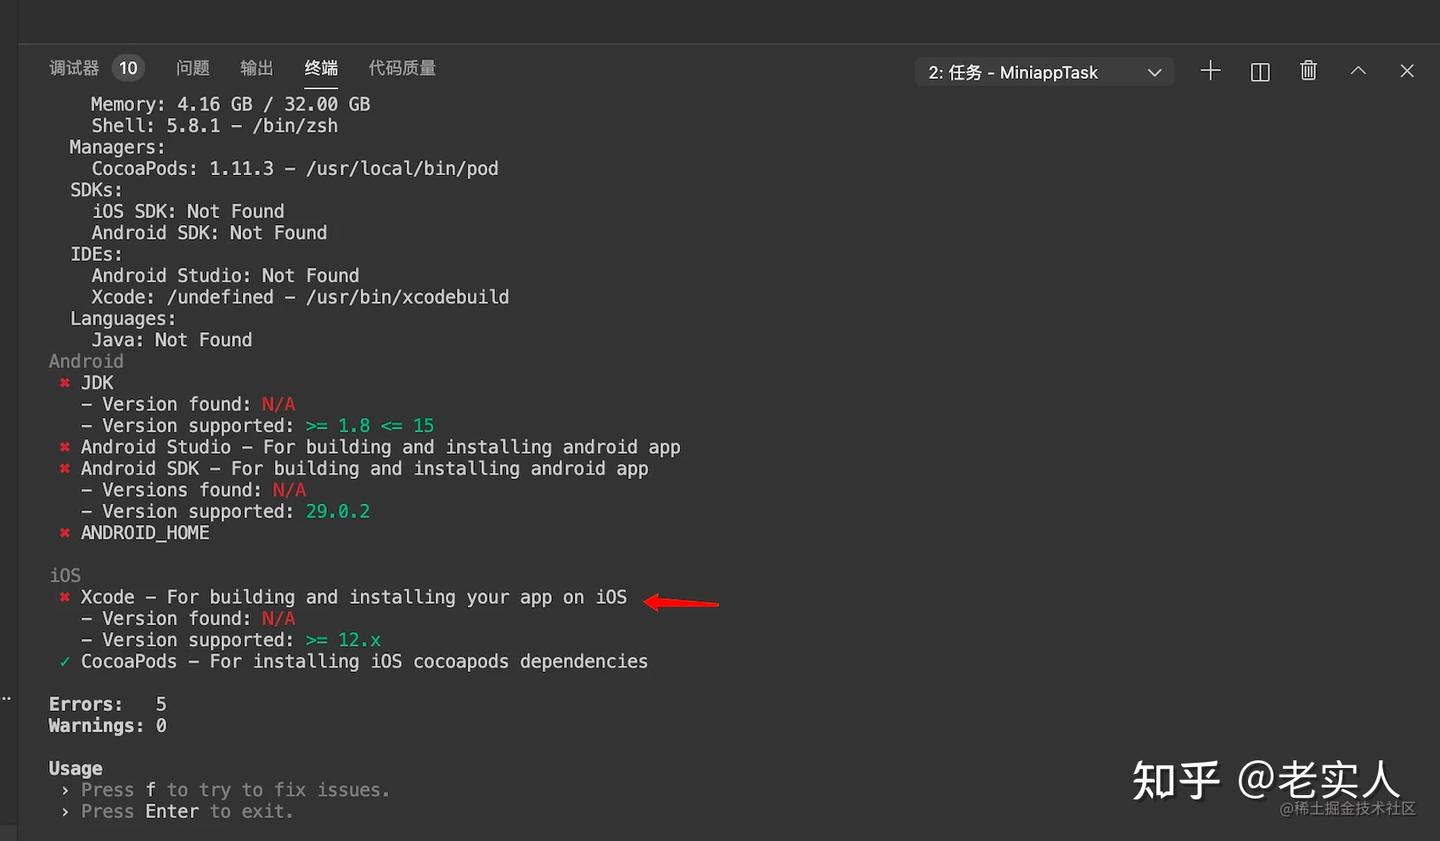Switch to the 调试器 tab
1440x841 pixels.
pyautogui.click(x=74, y=68)
